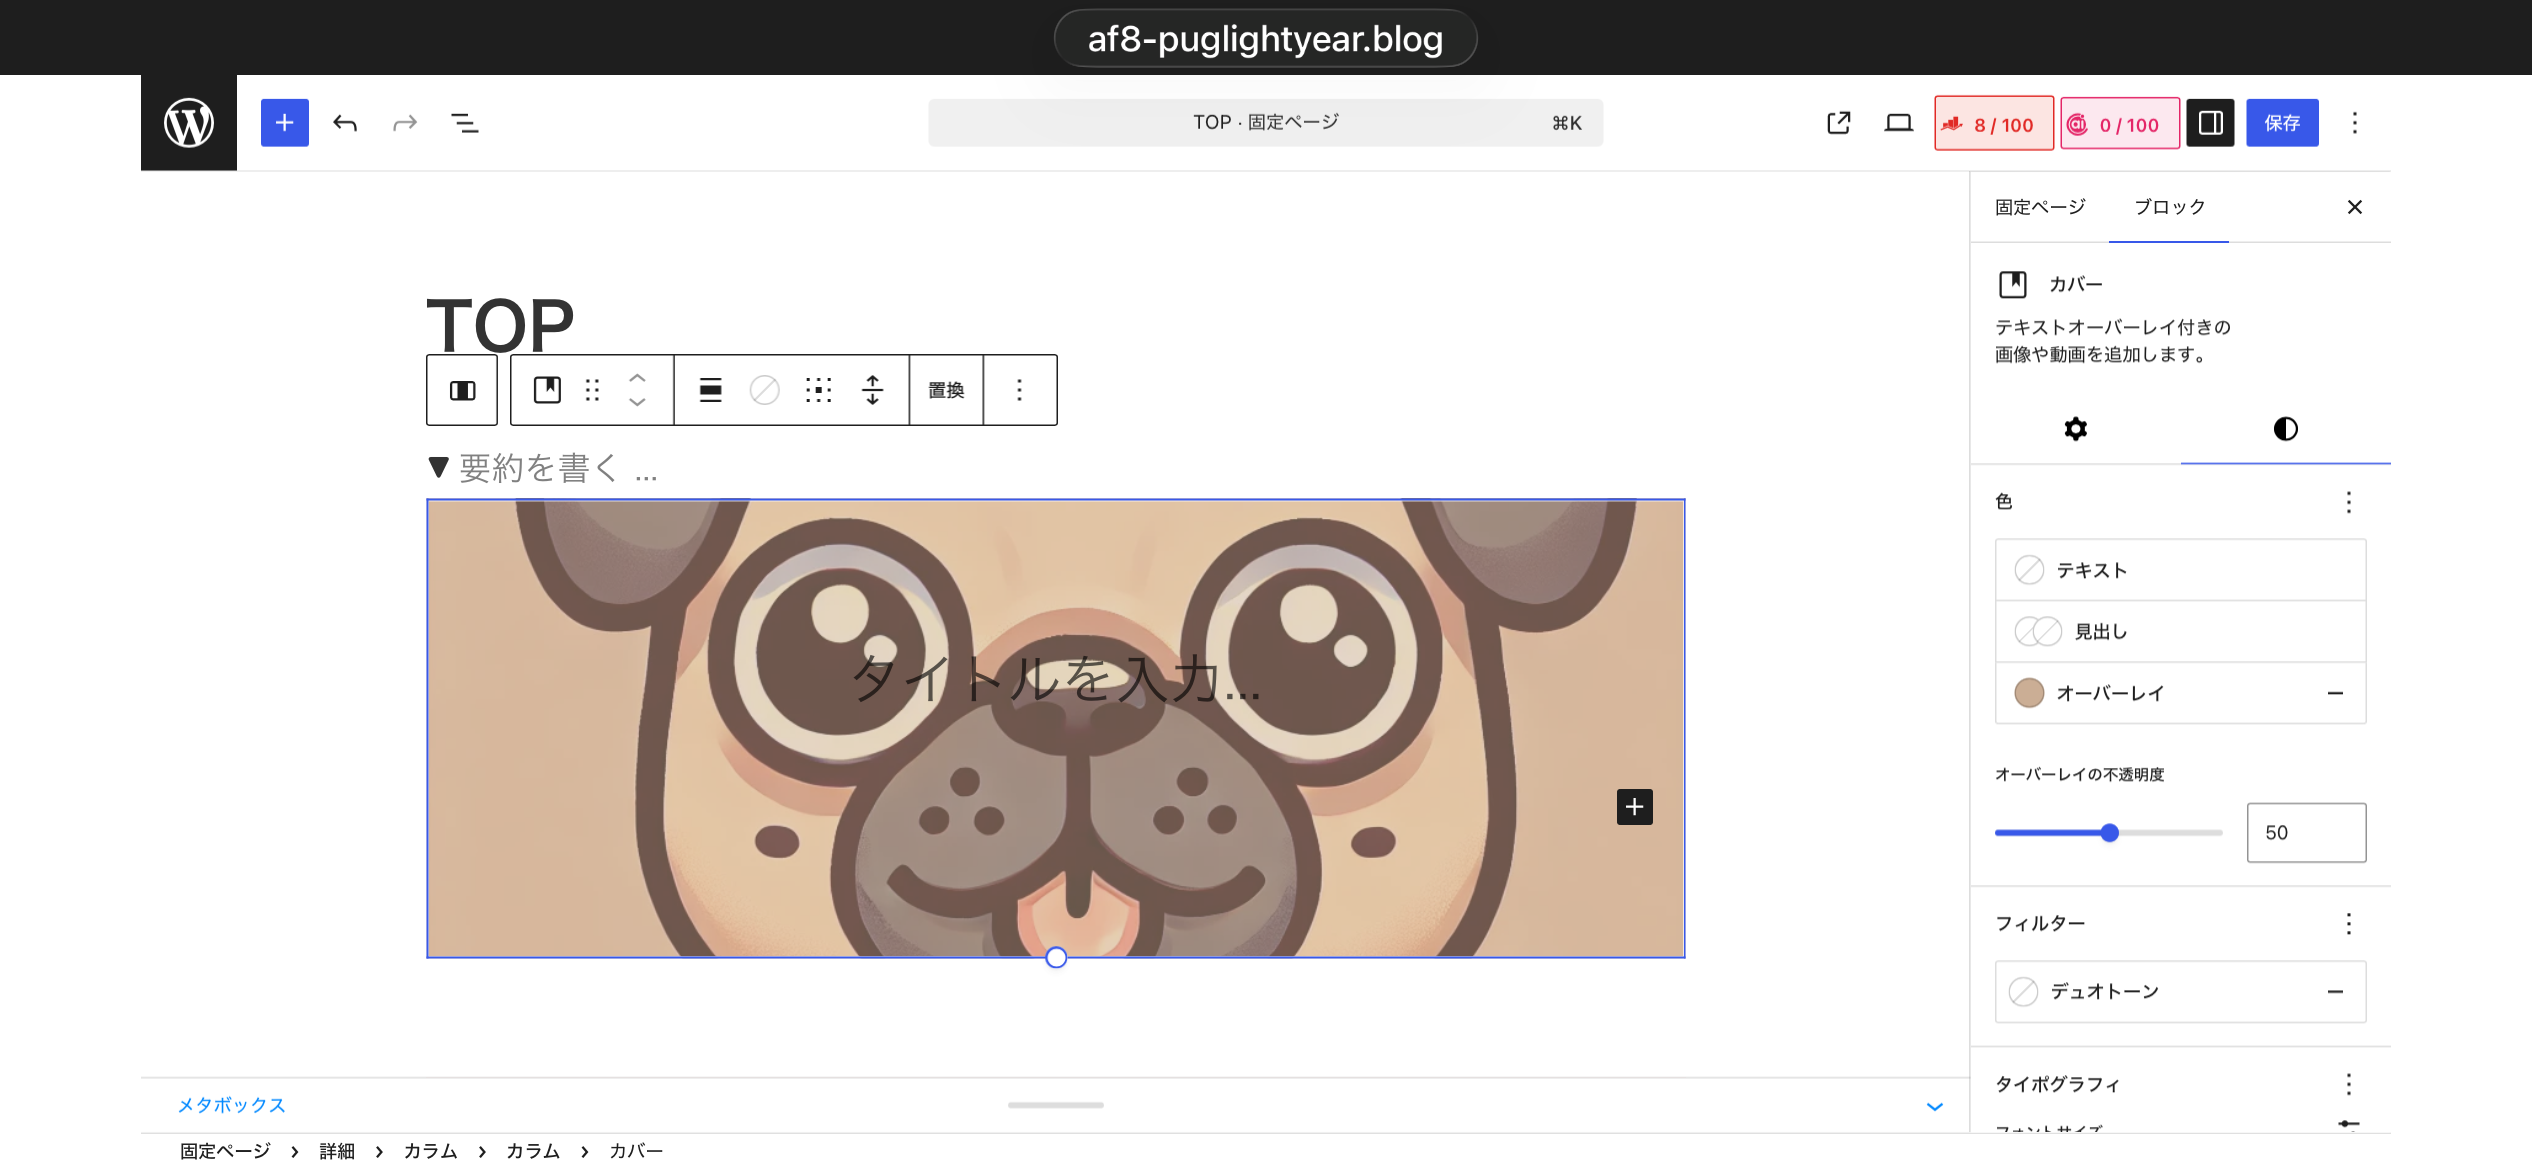Reset the デュオトーン filter with minus button
2532x1170 pixels.
click(2335, 991)
